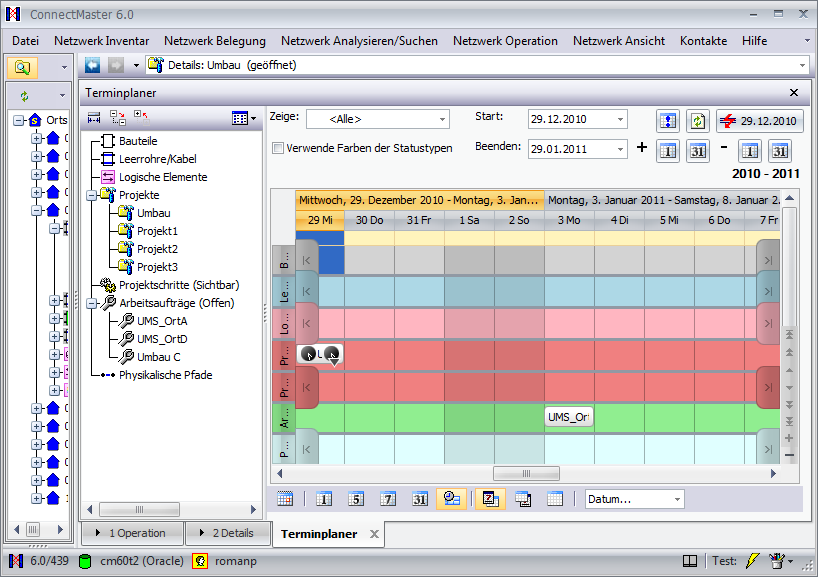Select the Leerrohre/Kabel tree item
The image size is (818, 577).
pyautogui.click(x=158, y=159)
